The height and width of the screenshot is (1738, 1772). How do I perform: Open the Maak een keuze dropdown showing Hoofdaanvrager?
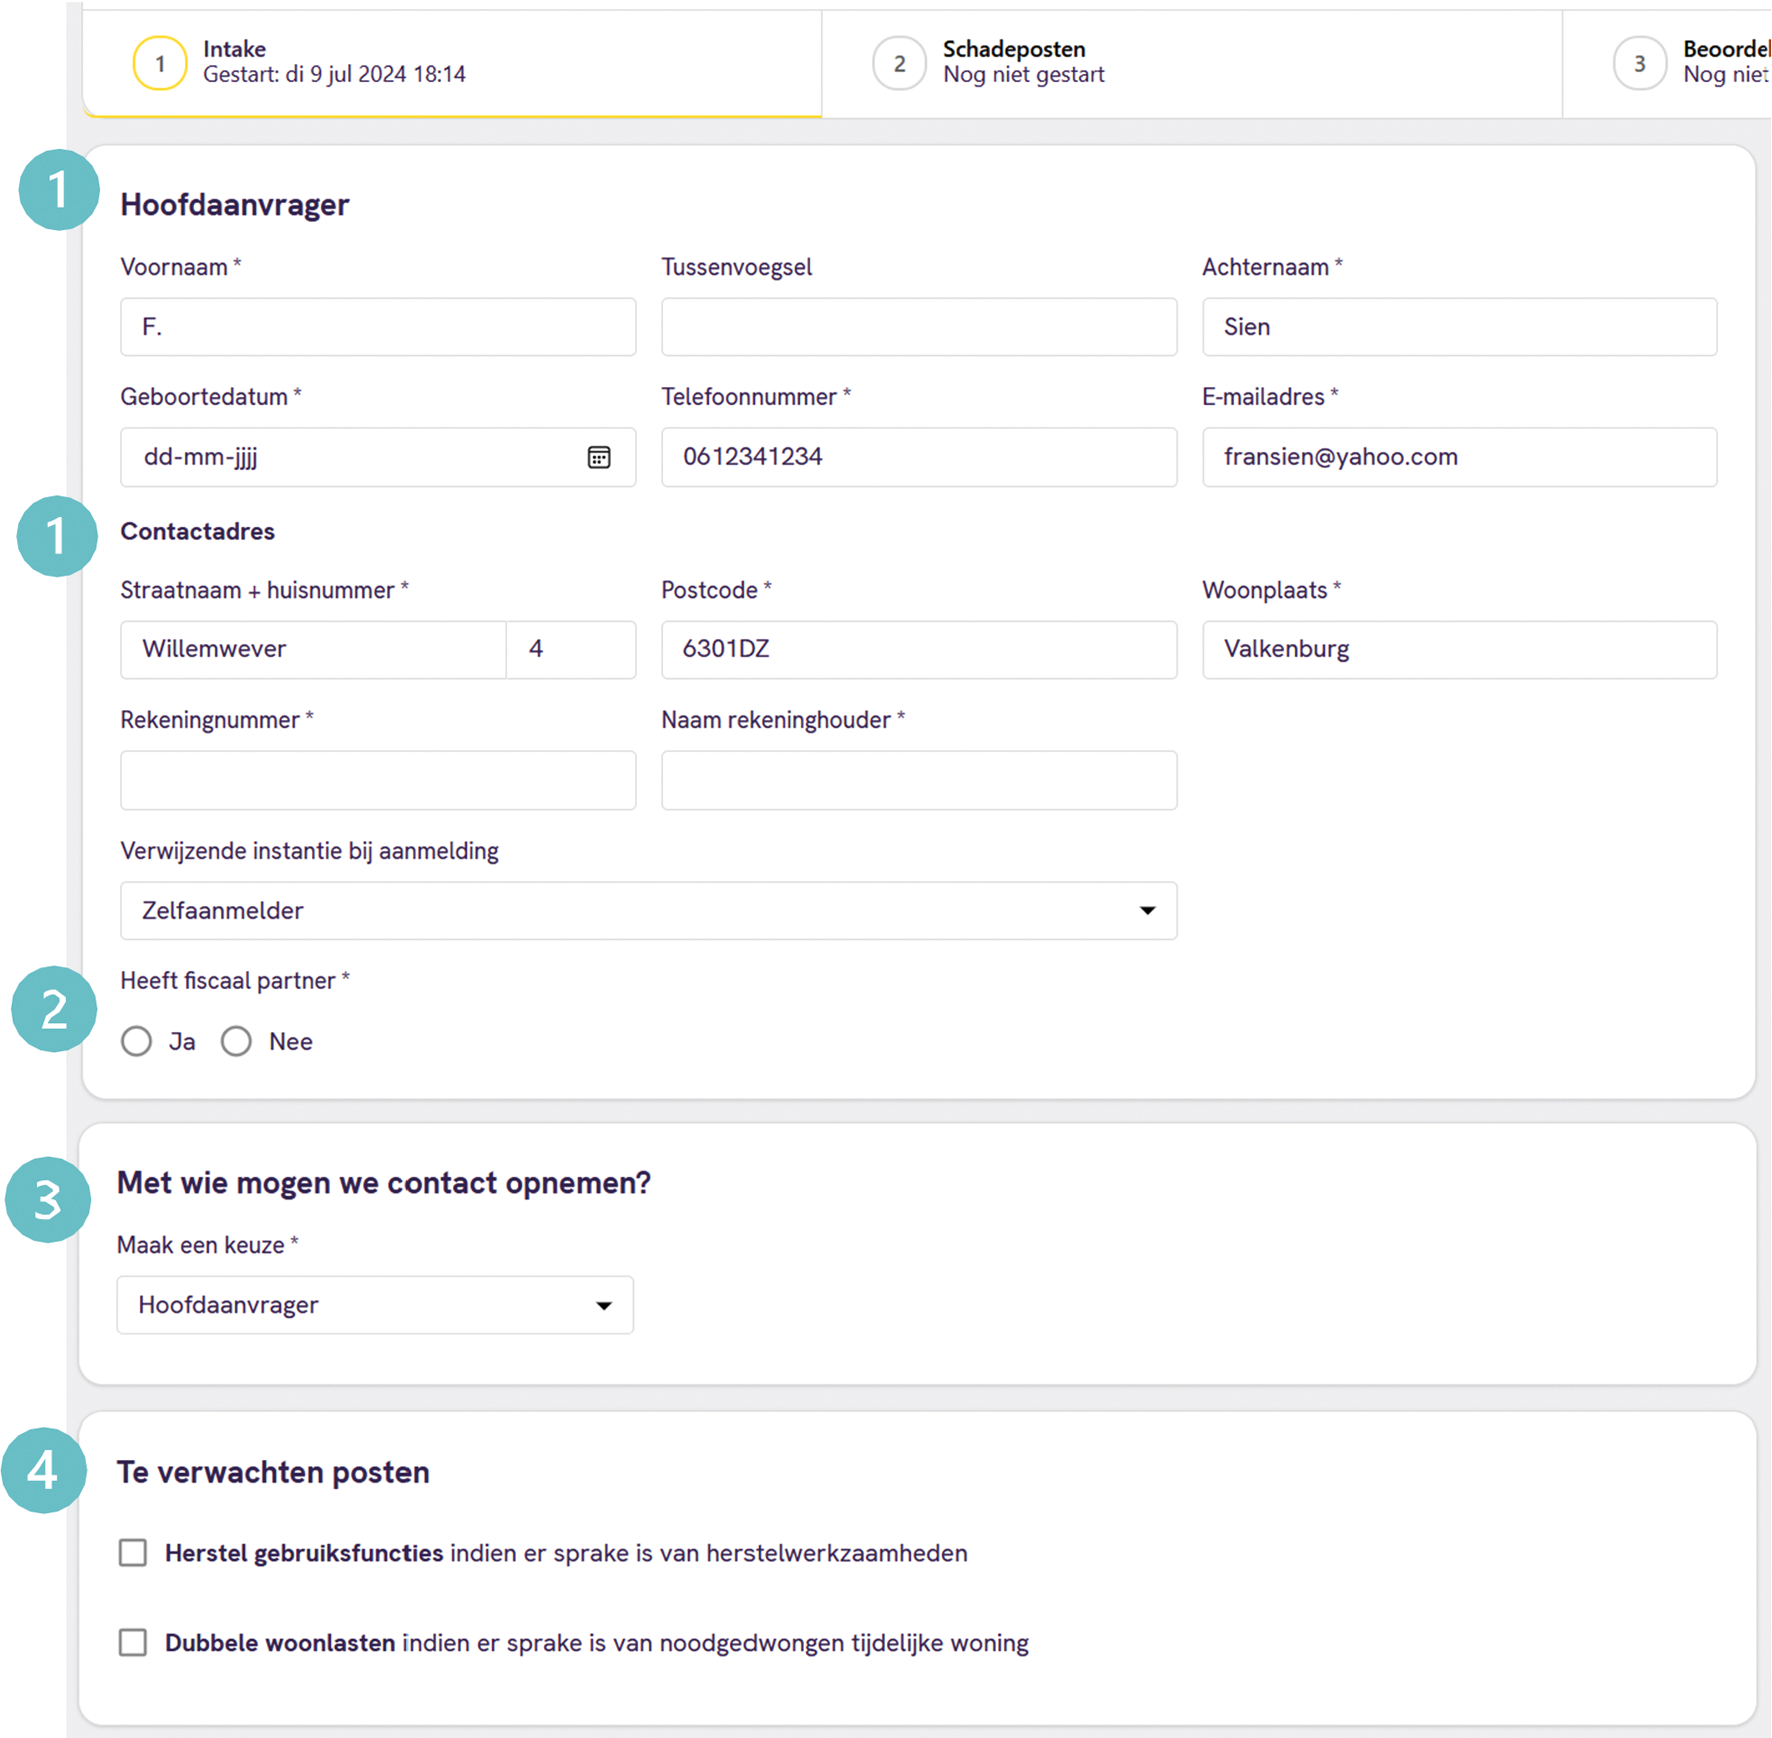[375, 1305]
